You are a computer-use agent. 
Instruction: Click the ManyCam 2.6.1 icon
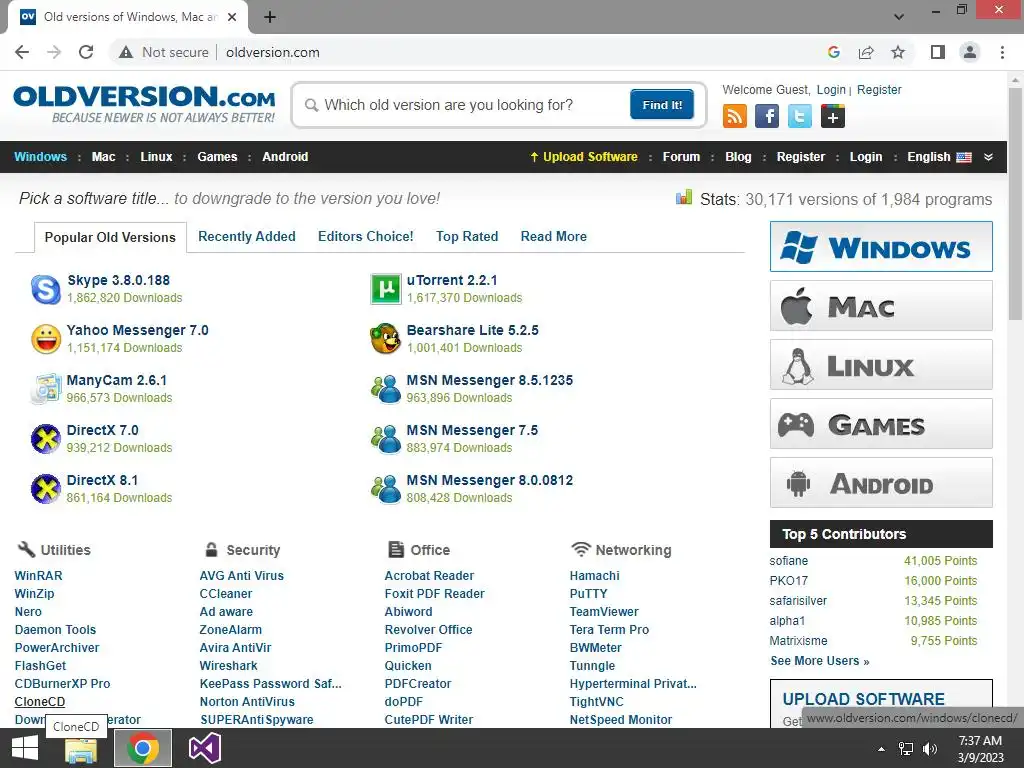click(x=46, y=389)
